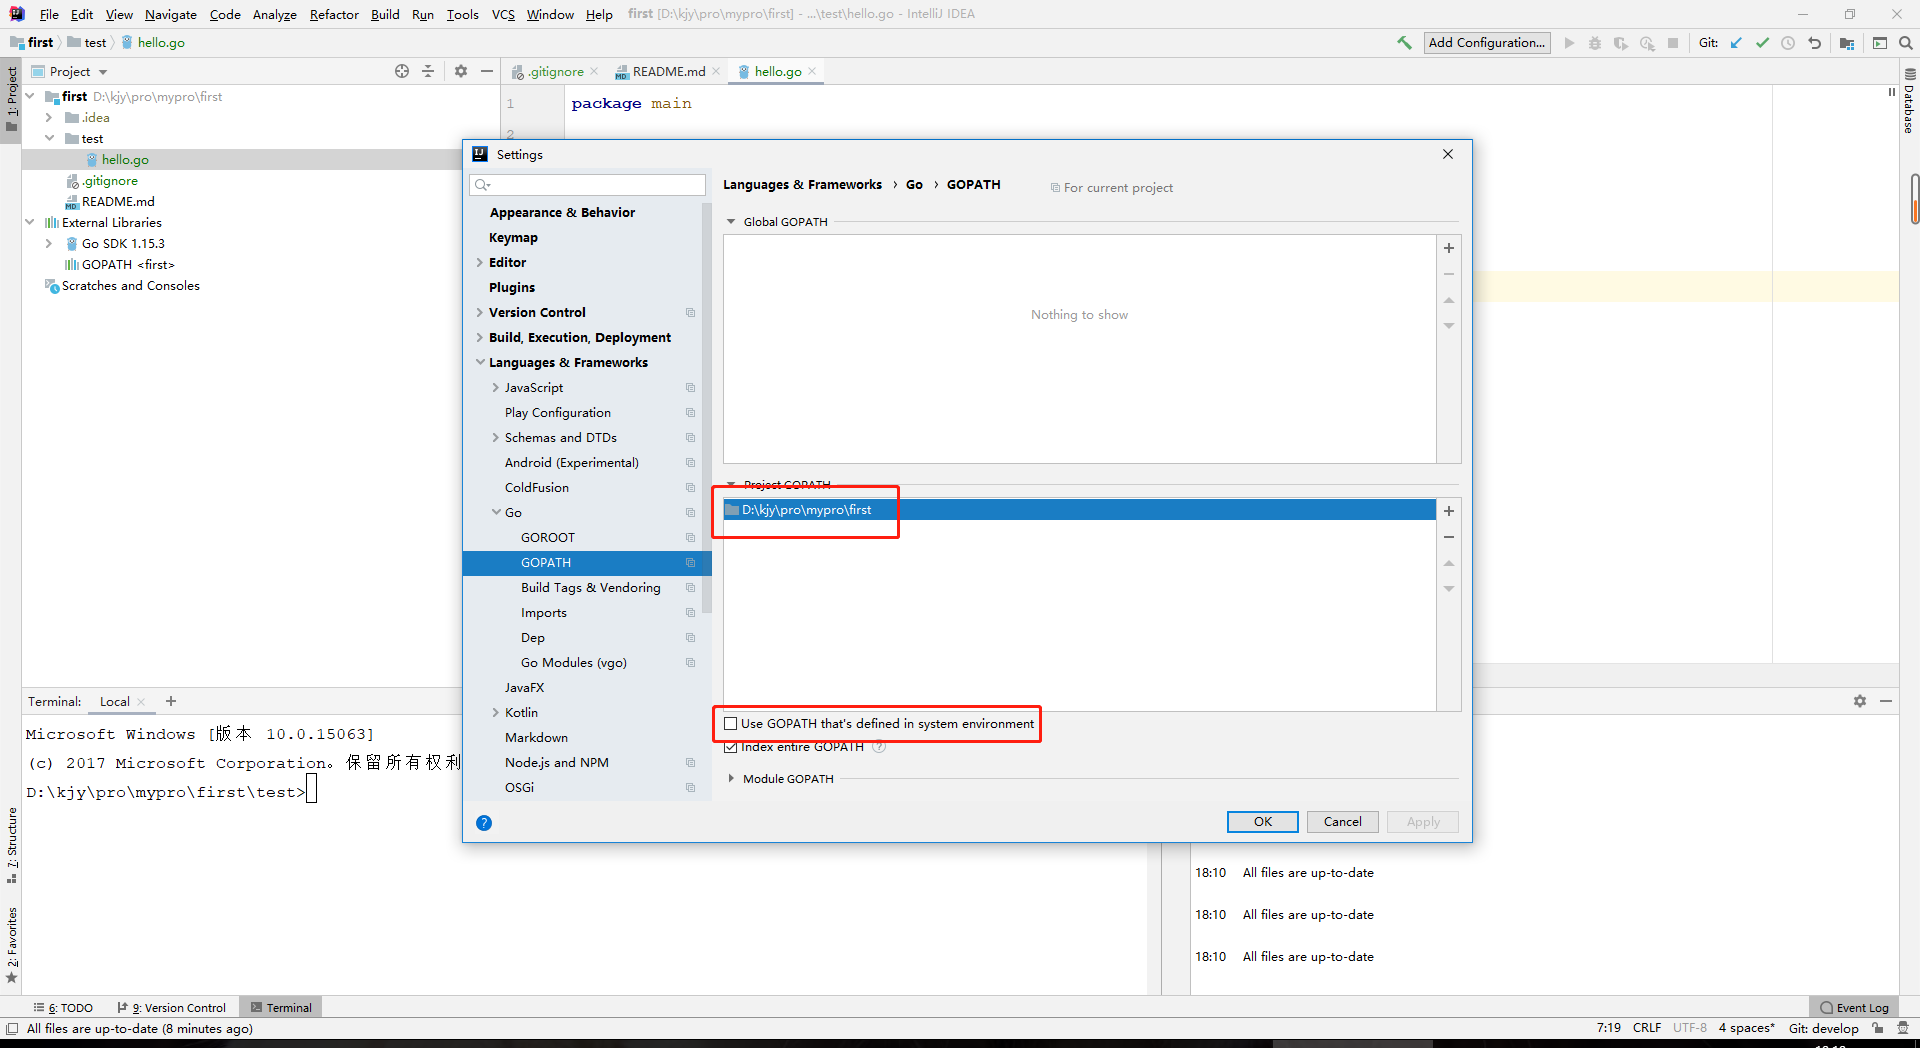Expand Version Control settings node
The width and height of the screenshot is (1920, 1048).
coord(480,312)
